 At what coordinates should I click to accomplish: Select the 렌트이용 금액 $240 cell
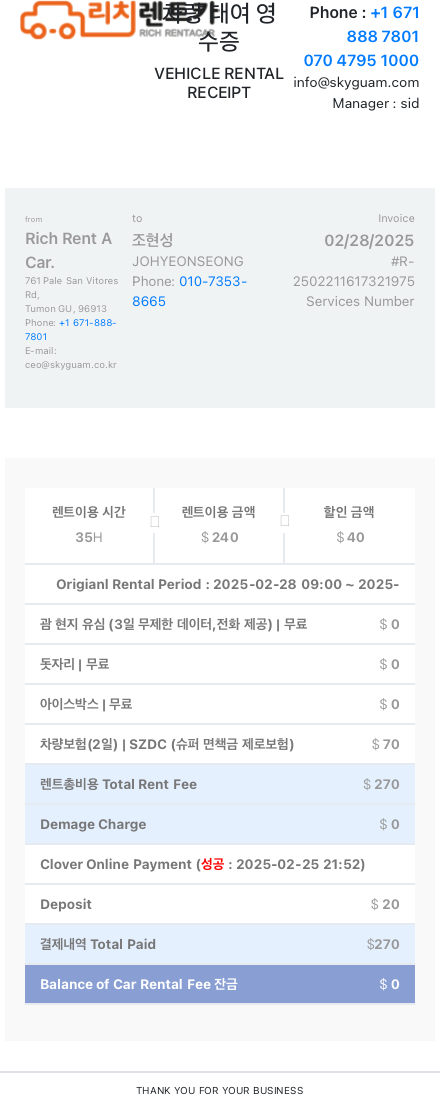(x=219, y=525)
